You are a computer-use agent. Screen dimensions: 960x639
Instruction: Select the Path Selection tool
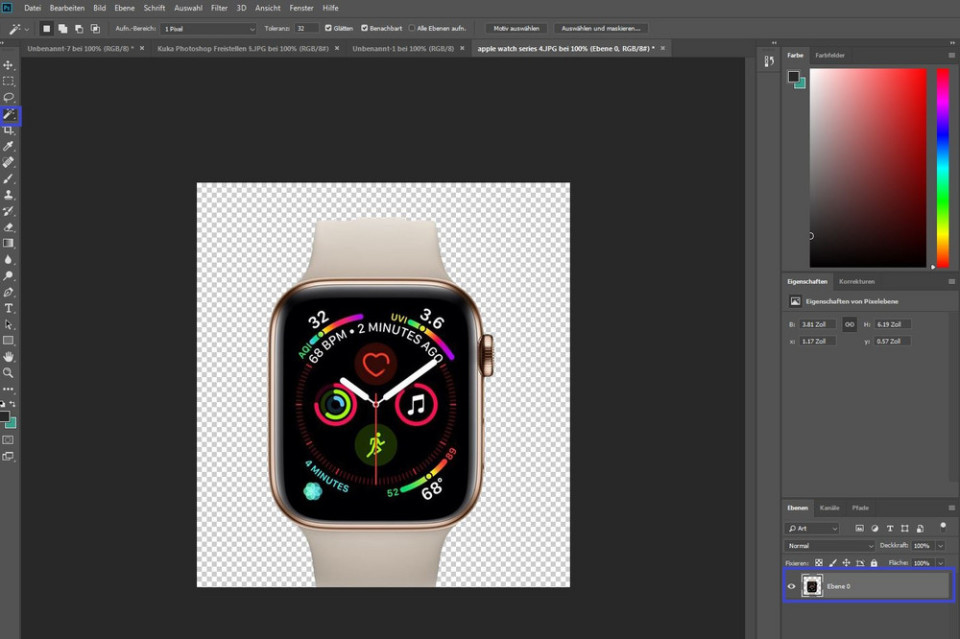(9, 324)
